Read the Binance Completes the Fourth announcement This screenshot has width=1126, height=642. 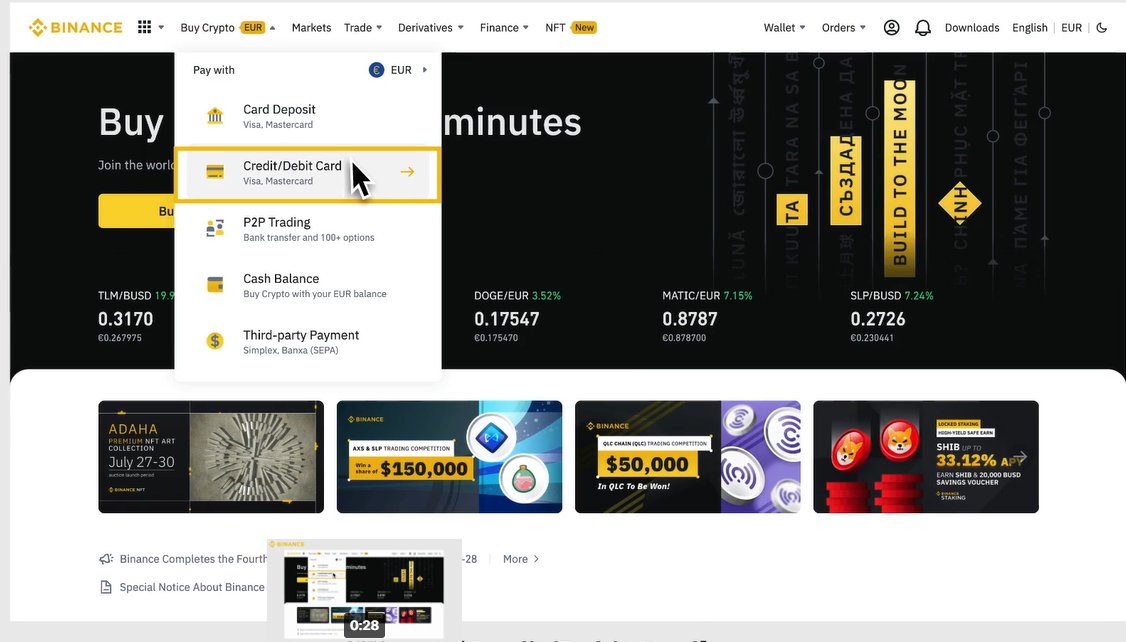pos(193,559)
